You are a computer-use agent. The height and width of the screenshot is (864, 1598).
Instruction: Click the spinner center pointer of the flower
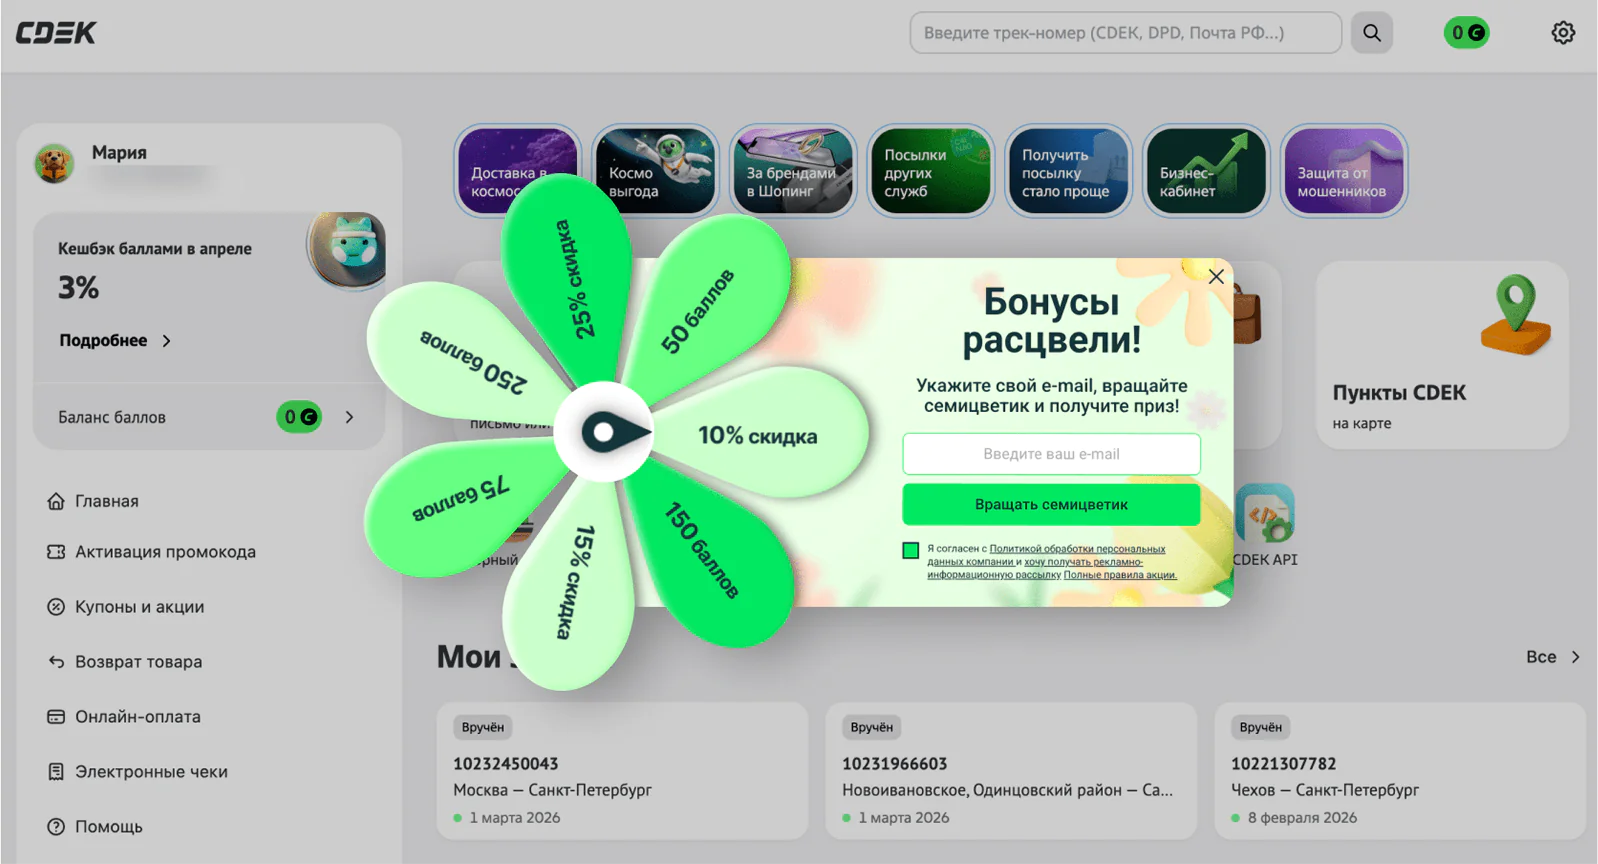coord(604,433)
